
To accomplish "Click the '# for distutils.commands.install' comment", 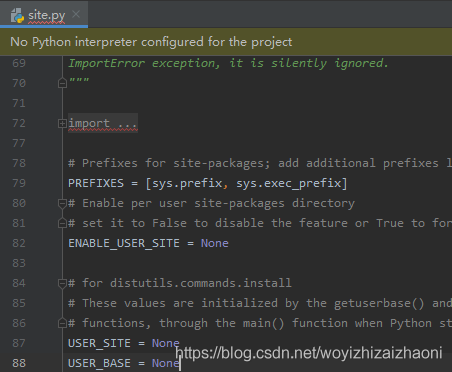I will pyautogui.click(x=180, y=283).
